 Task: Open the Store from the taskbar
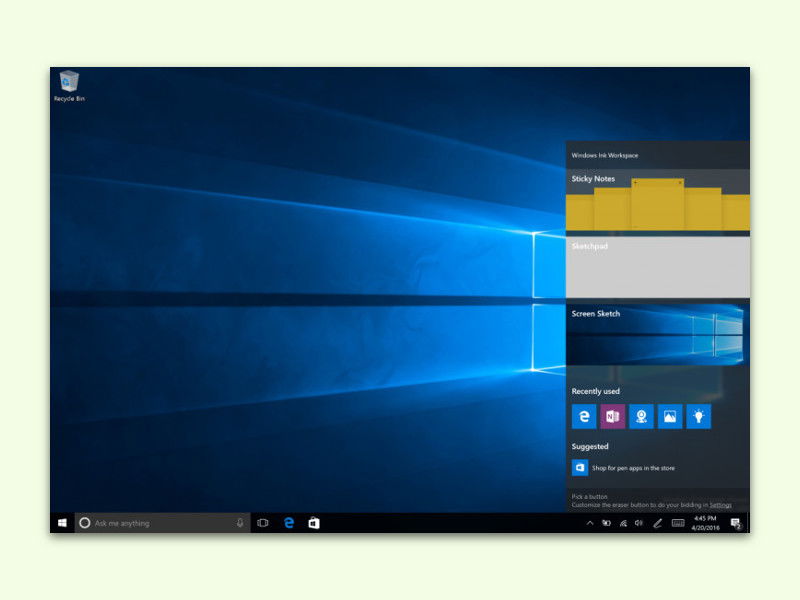(x=314, y=523)
